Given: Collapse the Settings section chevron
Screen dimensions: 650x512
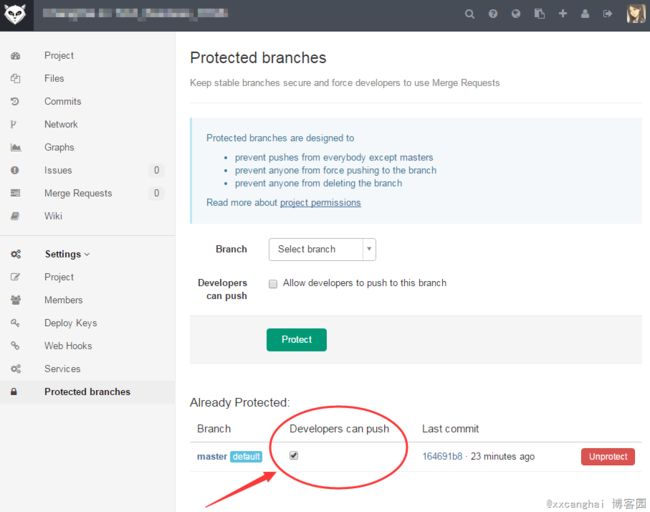Looking at the screenshot, I should coord(87,254).
